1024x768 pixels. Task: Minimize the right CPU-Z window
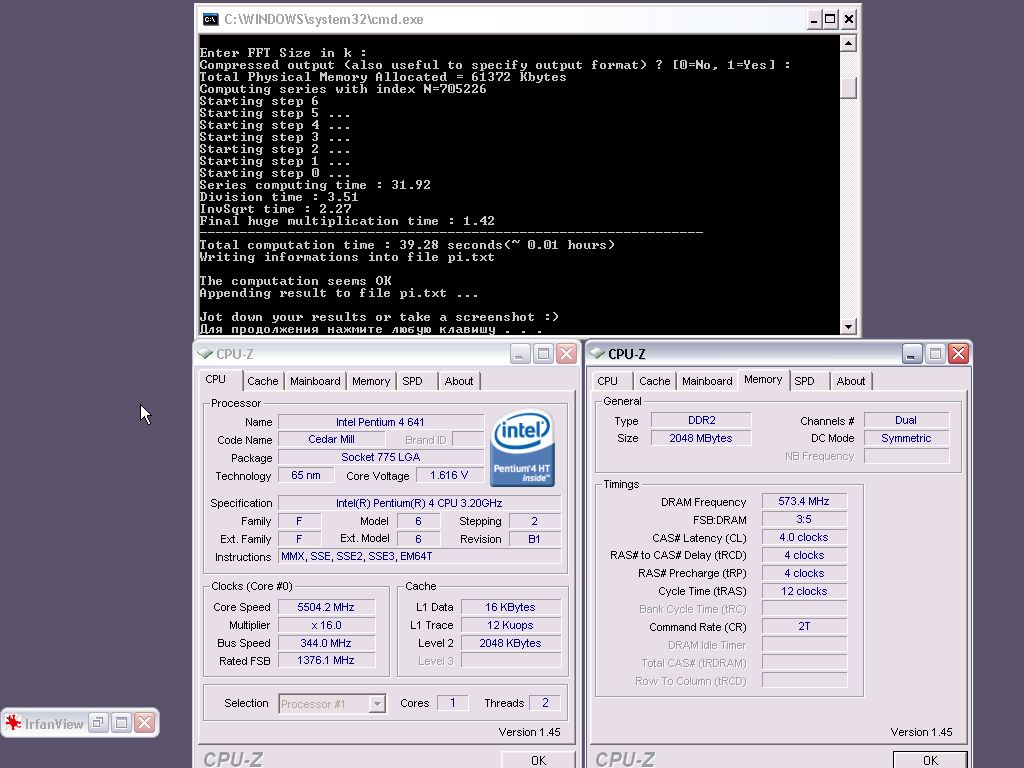(912, 353)
